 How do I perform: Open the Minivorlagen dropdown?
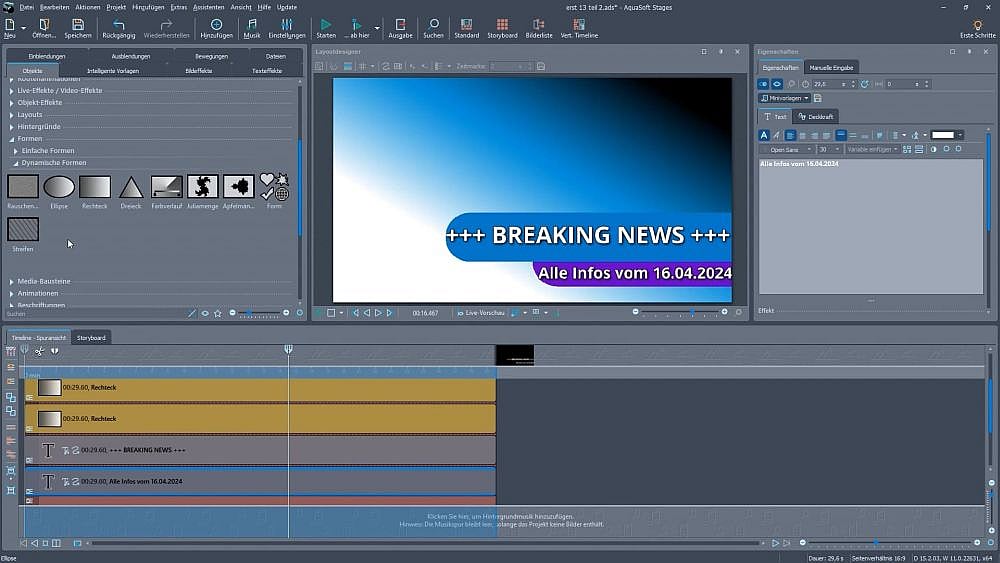tap(785, 98)
